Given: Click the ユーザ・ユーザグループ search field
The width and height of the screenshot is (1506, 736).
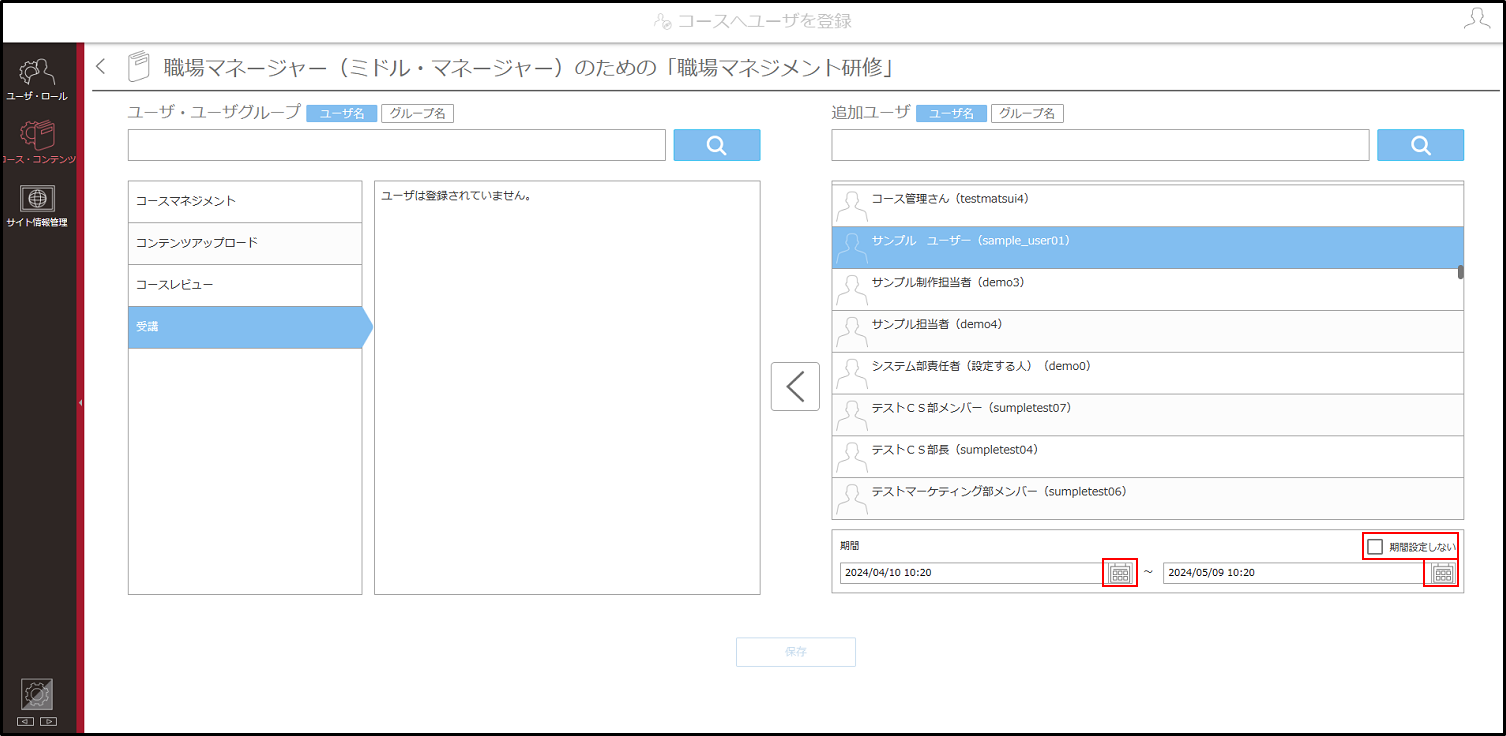Looking at the screenshot, I should click(x=397, y=145).
